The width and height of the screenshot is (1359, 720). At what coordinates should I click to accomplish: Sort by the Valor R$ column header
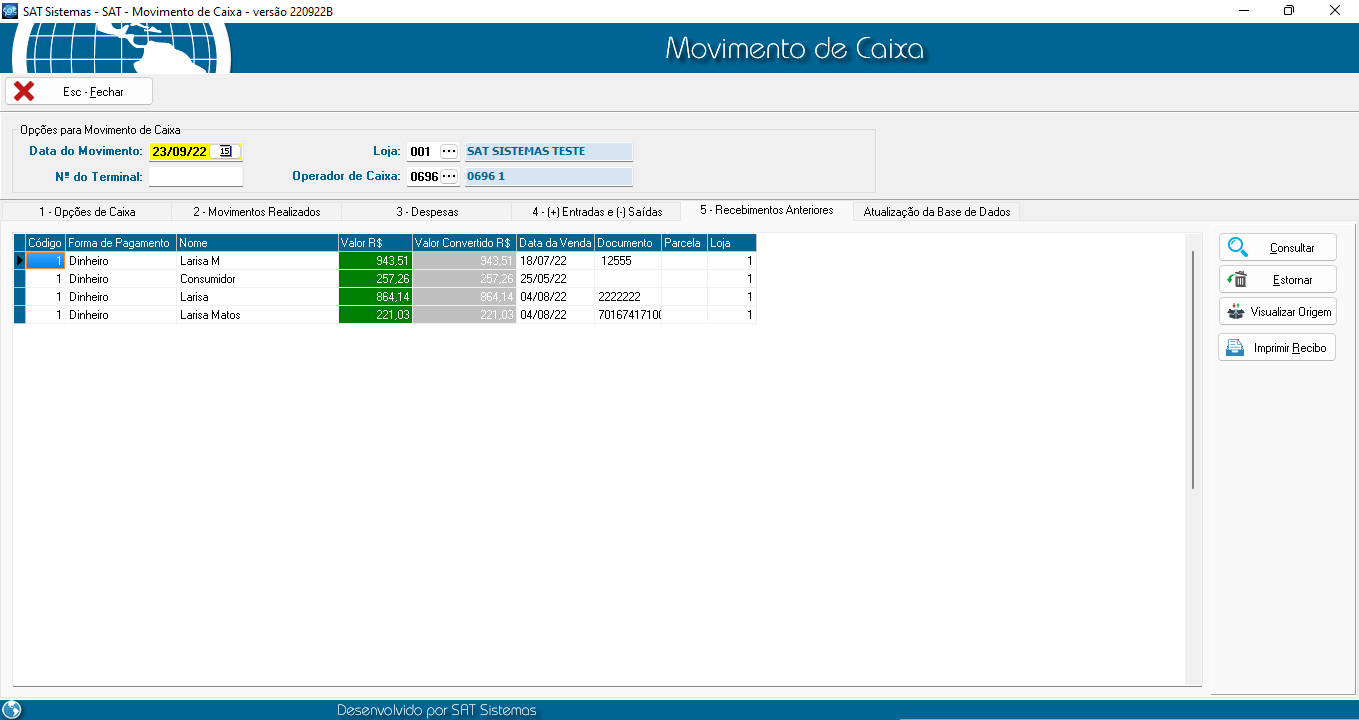tap(375, 243)
